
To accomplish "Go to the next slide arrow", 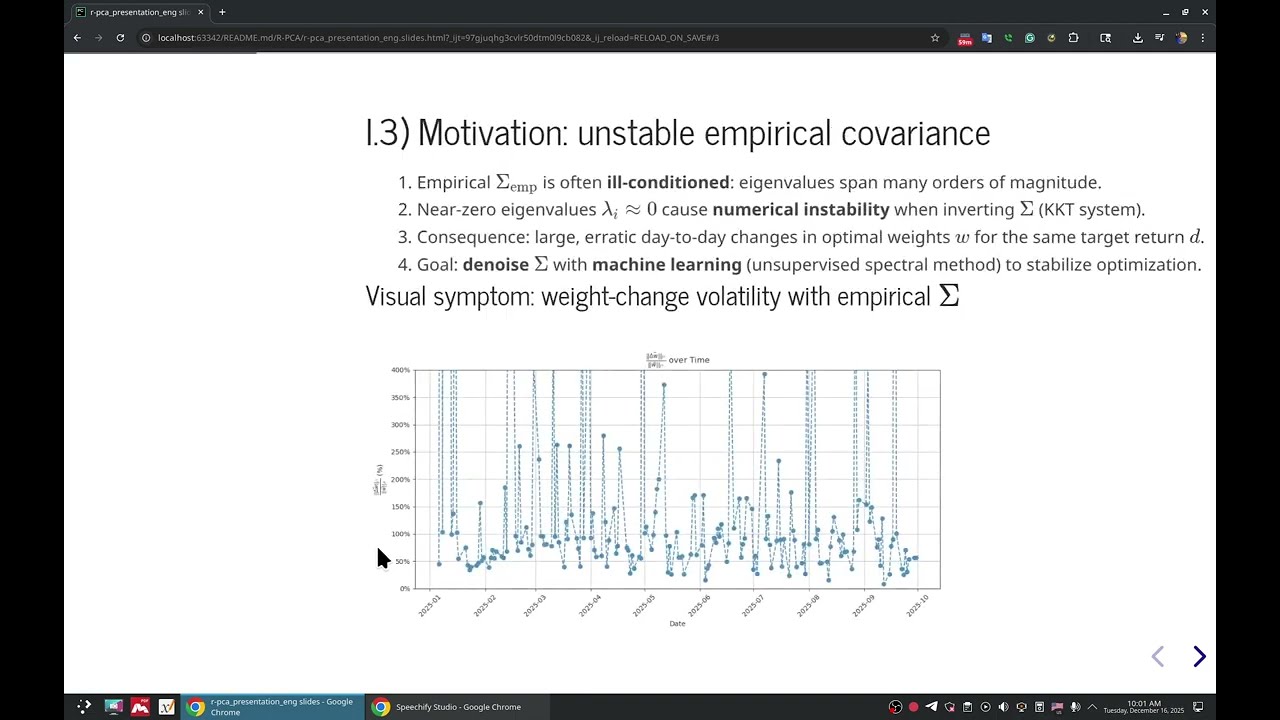I will [1199, 656].
